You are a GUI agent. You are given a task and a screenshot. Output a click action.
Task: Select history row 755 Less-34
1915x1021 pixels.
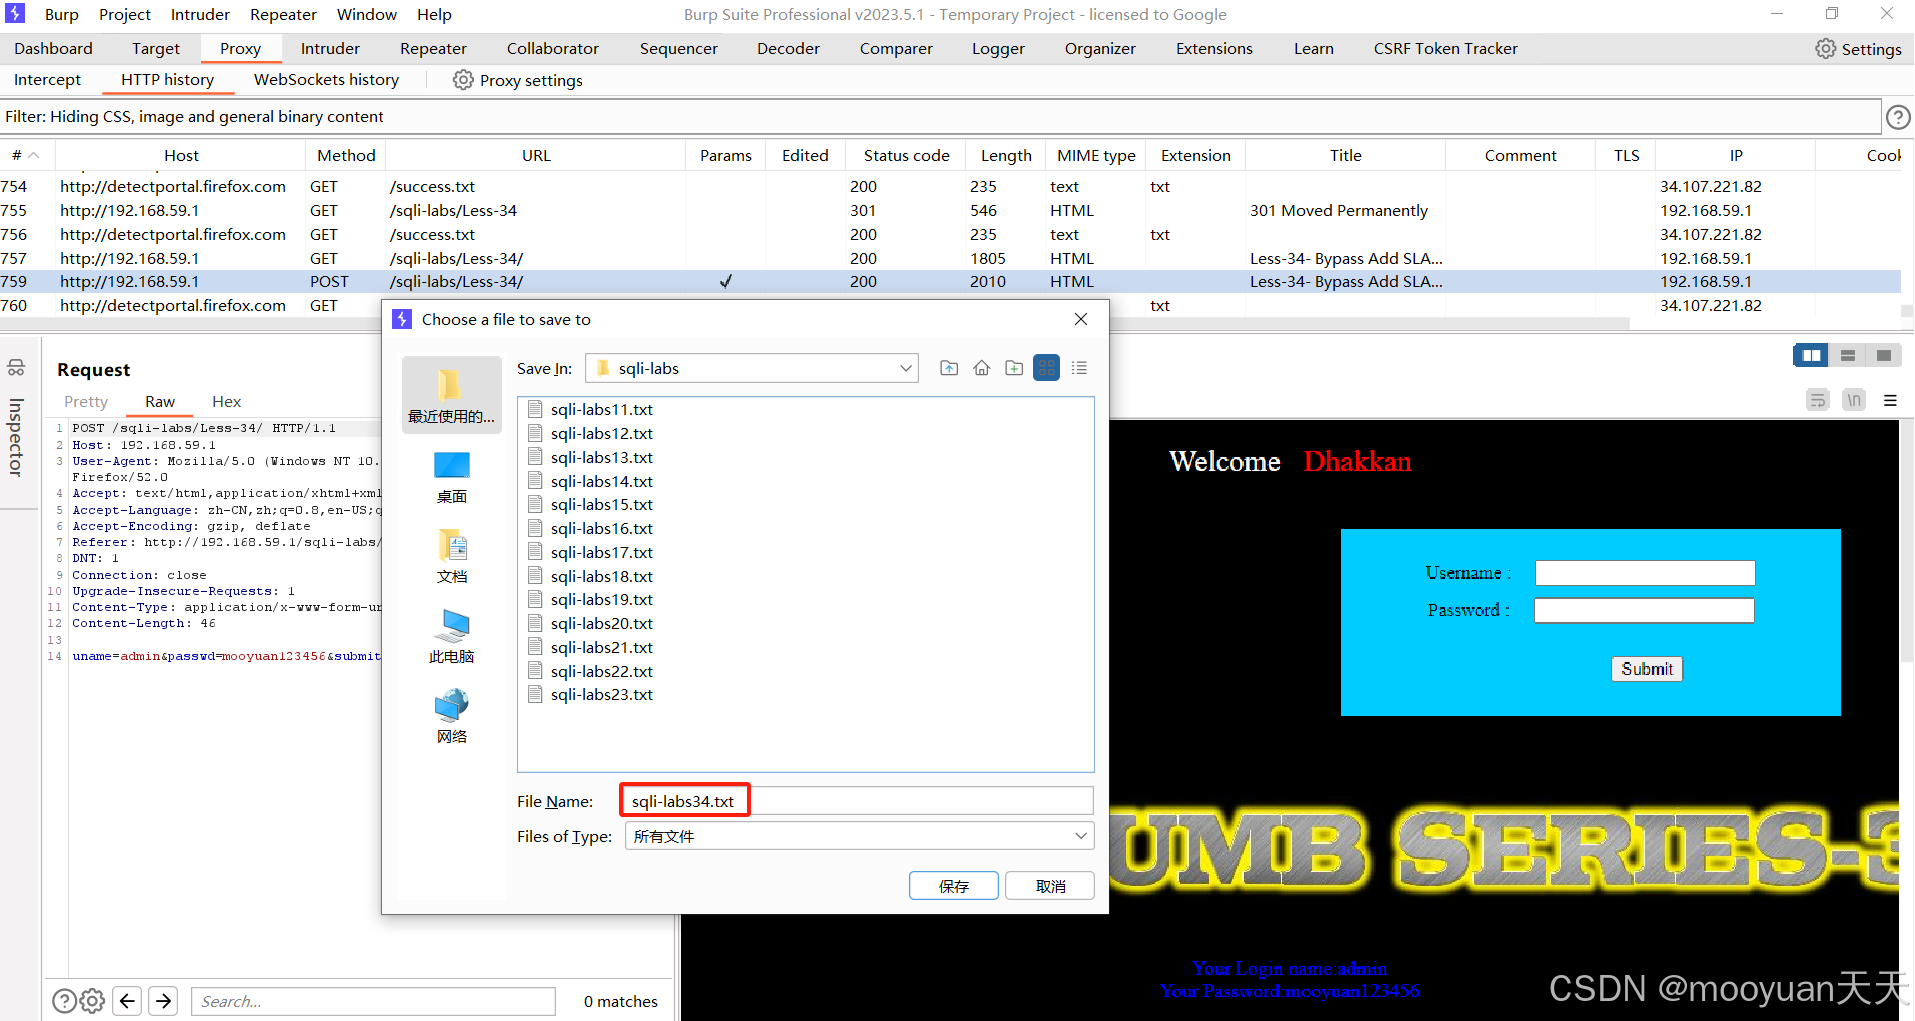click(x=950, y=210)
